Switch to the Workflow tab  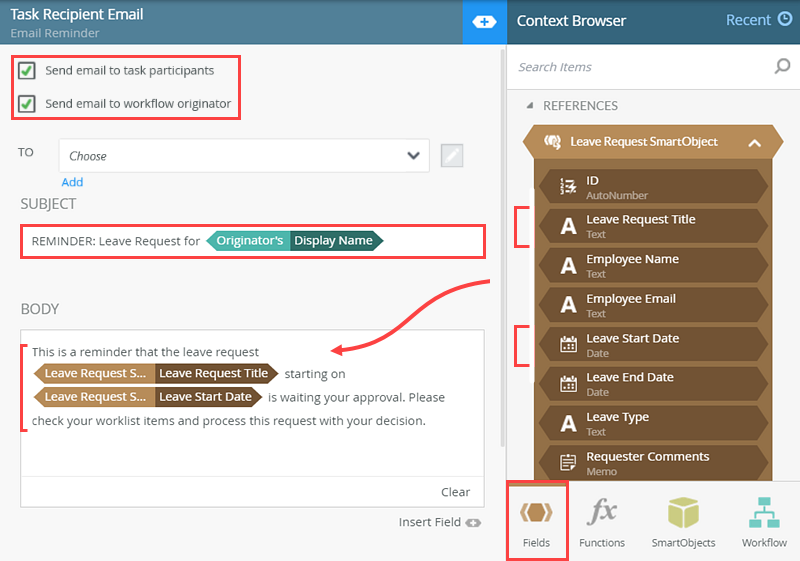tap(764, 521)
